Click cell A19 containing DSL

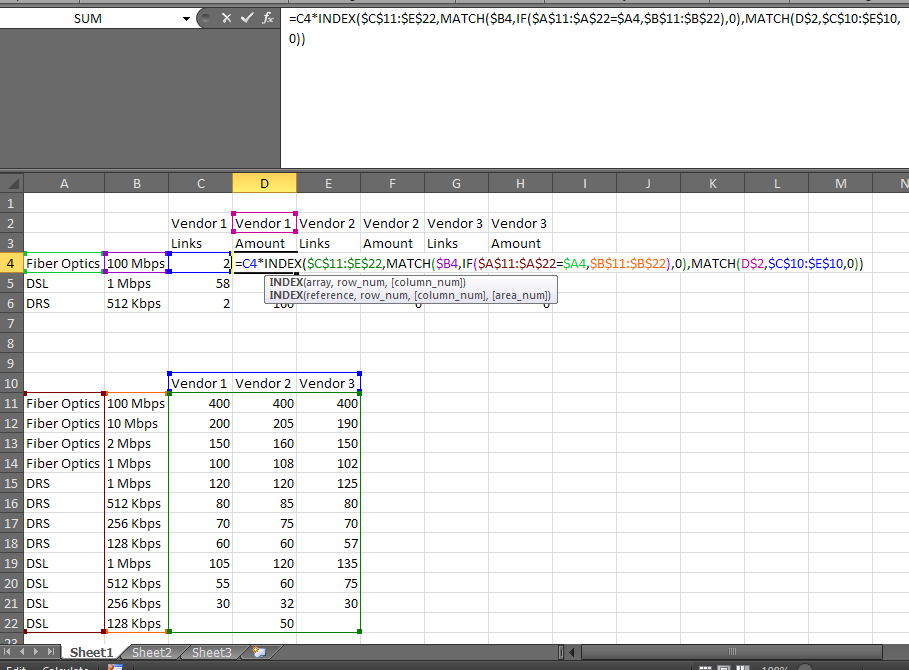click(x=64, y=563)
